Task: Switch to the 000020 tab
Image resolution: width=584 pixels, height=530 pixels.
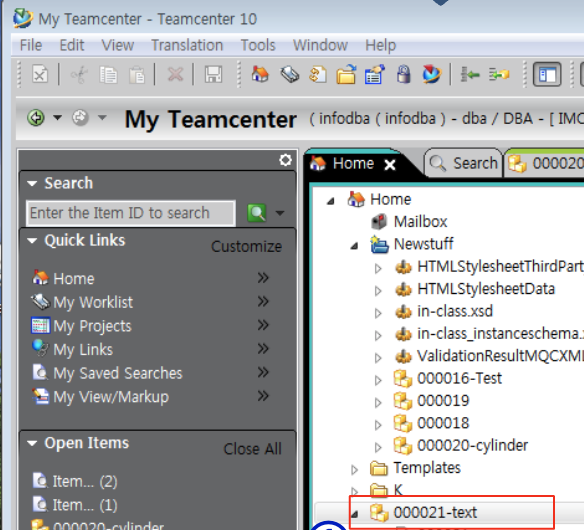Action: [545, 163]
